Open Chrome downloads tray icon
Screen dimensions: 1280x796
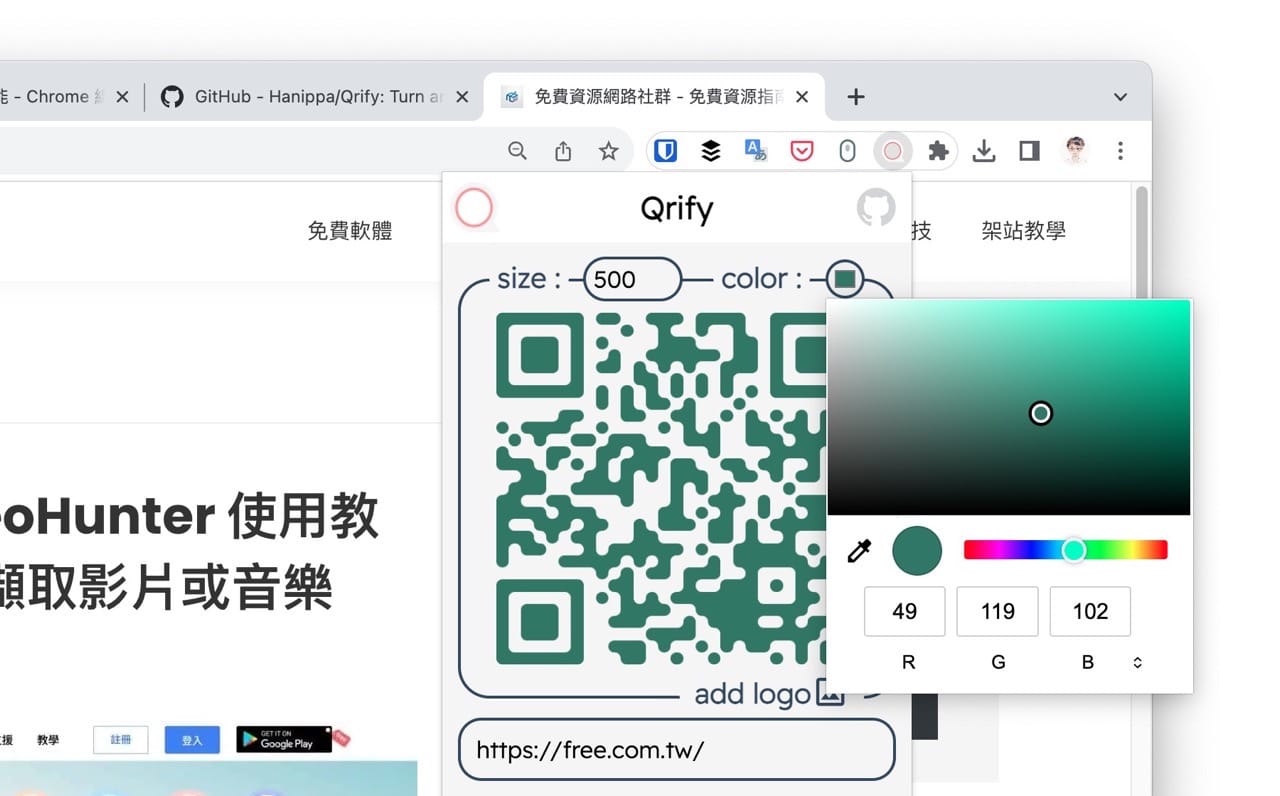coord(984,151)
